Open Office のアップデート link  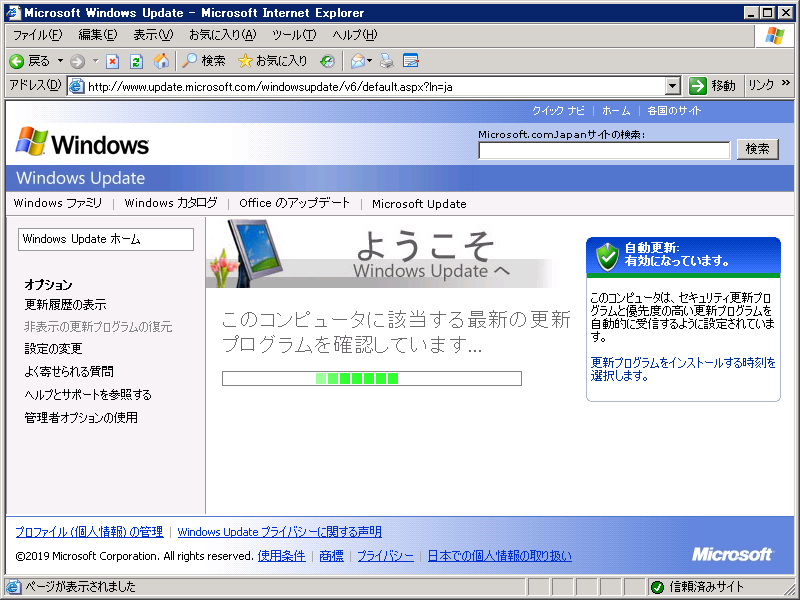coord(294,203)
